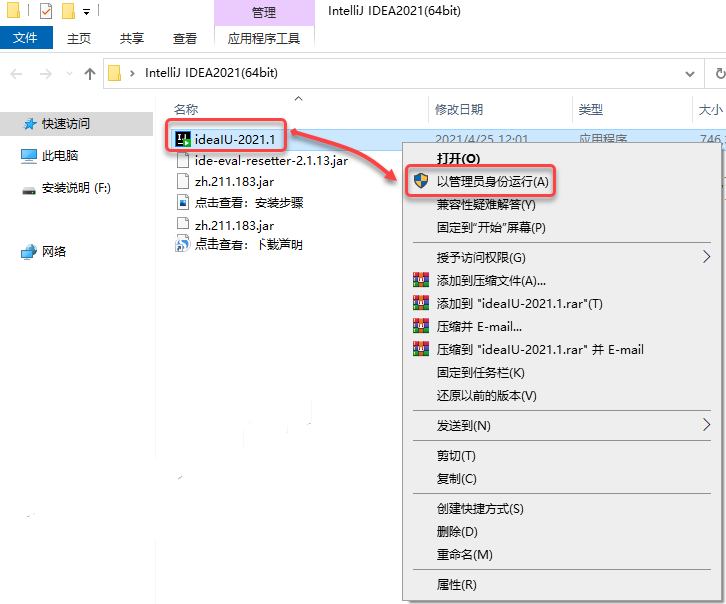Sort by the 类型 column header
This screenshot has height=604, width=726.
pyautogui.click(x=590, y=110)
